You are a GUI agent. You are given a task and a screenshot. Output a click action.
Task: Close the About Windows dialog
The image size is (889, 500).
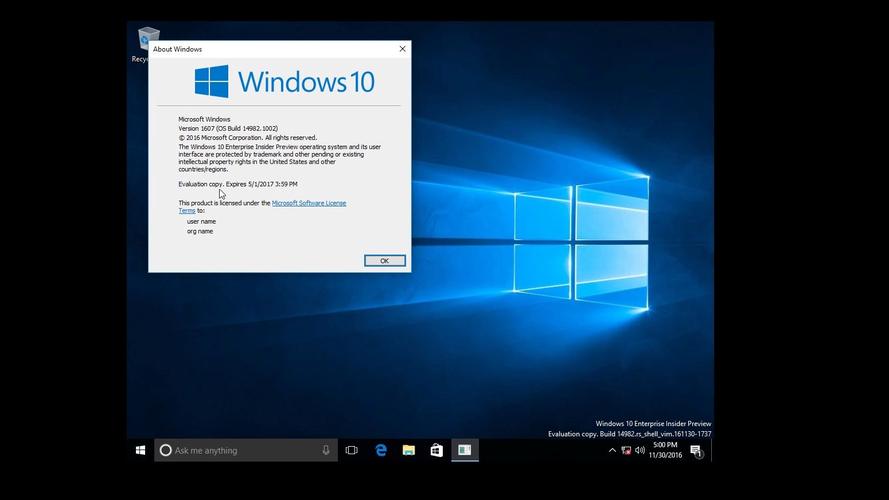coord(403,49)
